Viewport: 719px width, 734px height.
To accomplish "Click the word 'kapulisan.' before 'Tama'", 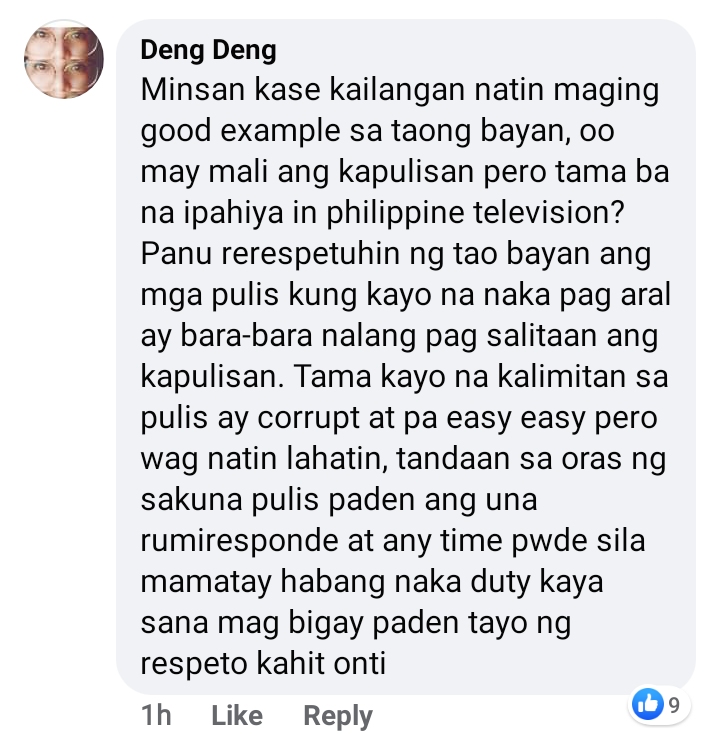I will tap(213, 377).
